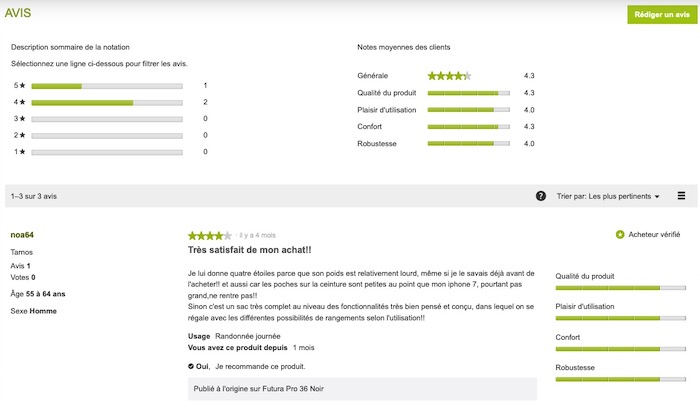Click the checkmark next to Oui

[191, 366]
